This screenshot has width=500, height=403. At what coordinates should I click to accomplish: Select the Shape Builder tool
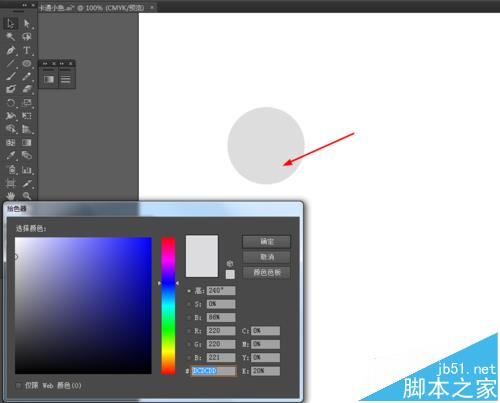10,129
